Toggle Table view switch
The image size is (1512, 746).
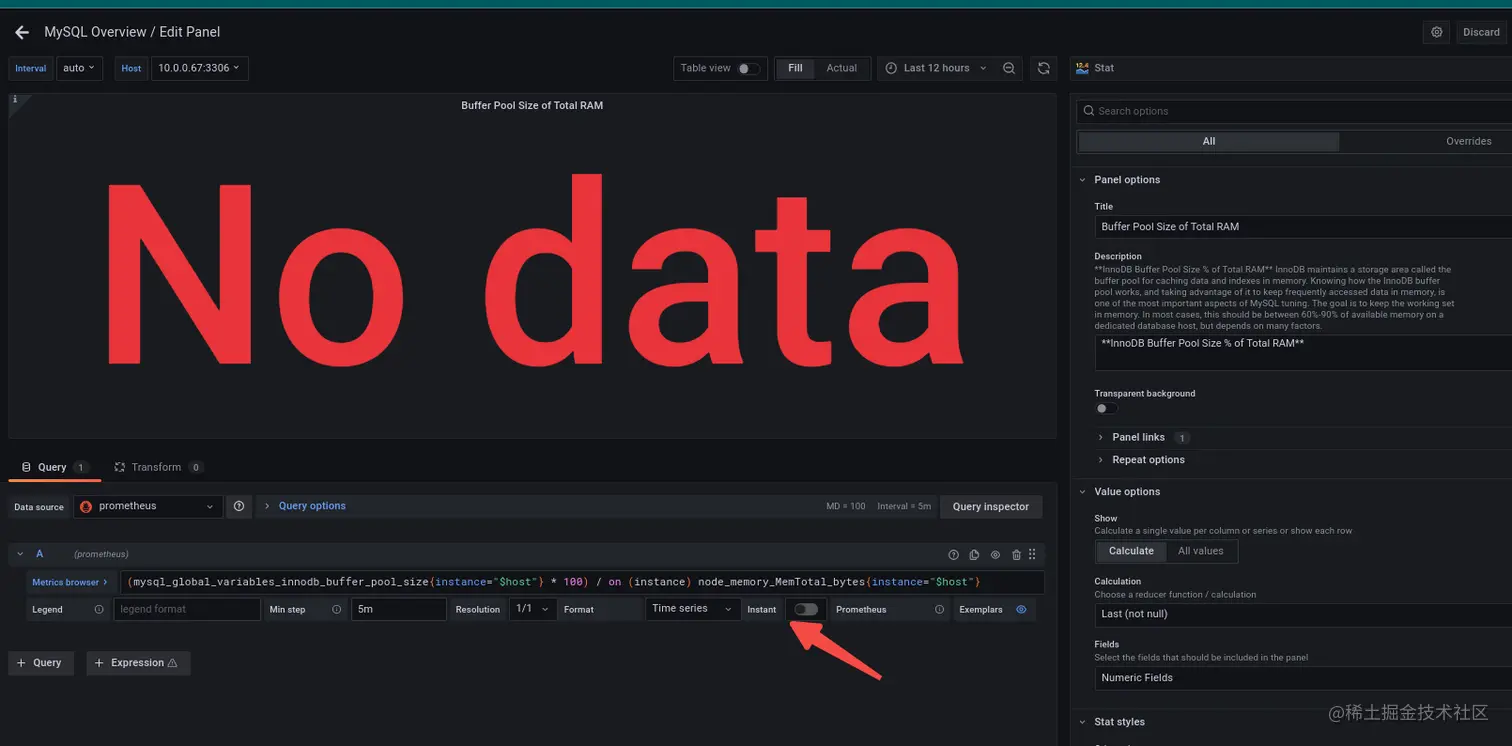point(748,69)
